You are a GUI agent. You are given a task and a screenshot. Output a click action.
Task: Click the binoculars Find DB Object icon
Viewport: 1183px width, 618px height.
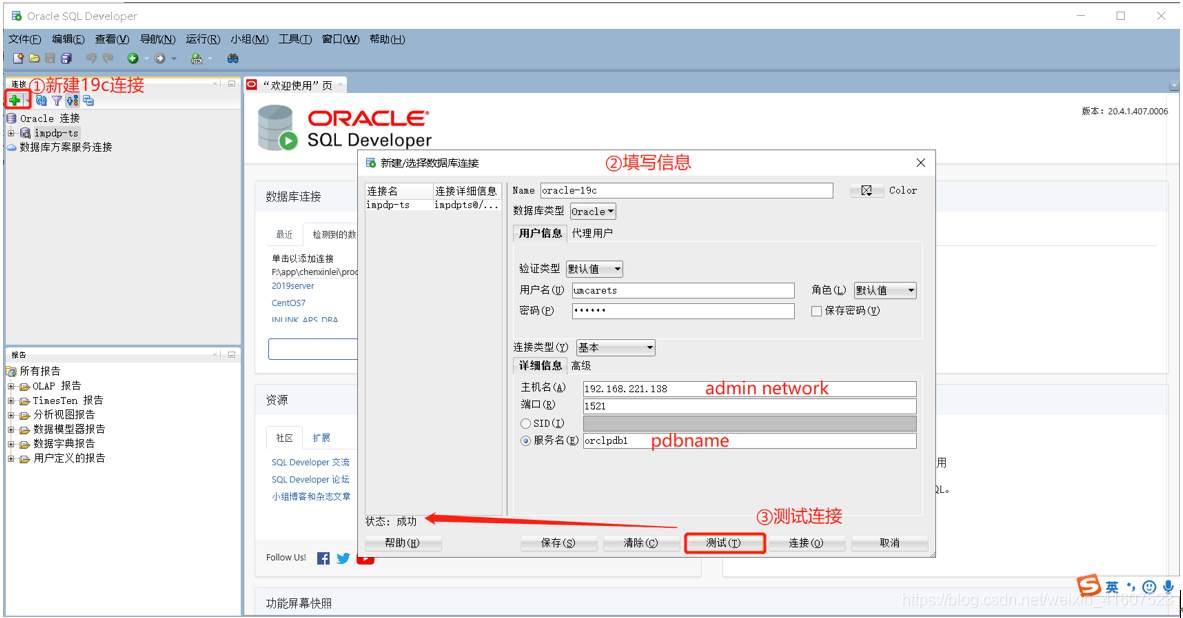point(233,58)
